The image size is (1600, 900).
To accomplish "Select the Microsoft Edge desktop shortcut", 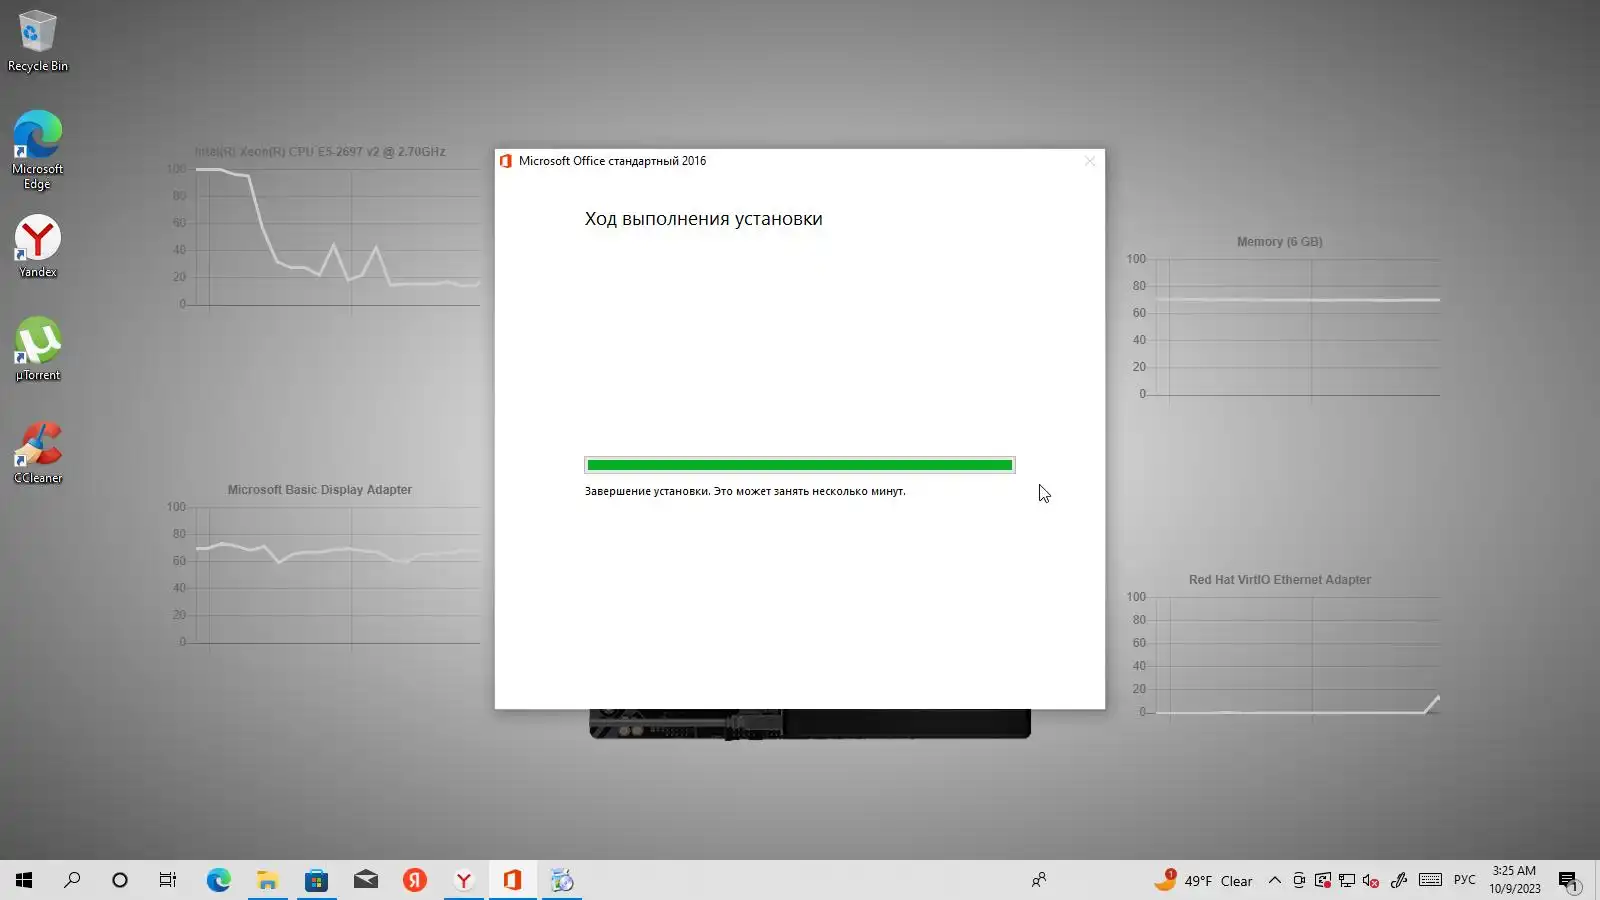I will (38, 150).
